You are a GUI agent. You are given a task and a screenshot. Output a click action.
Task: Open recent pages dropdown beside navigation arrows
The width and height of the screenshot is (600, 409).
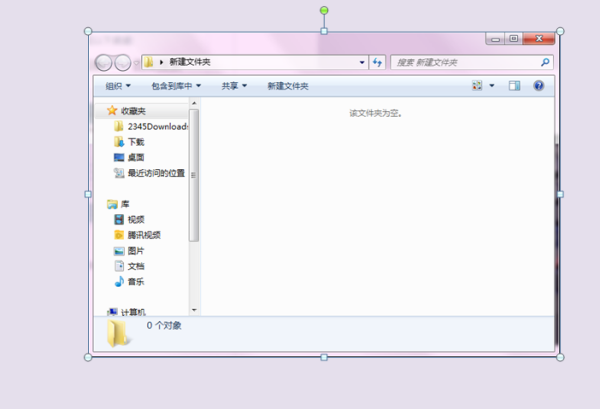tap(136, 63)
